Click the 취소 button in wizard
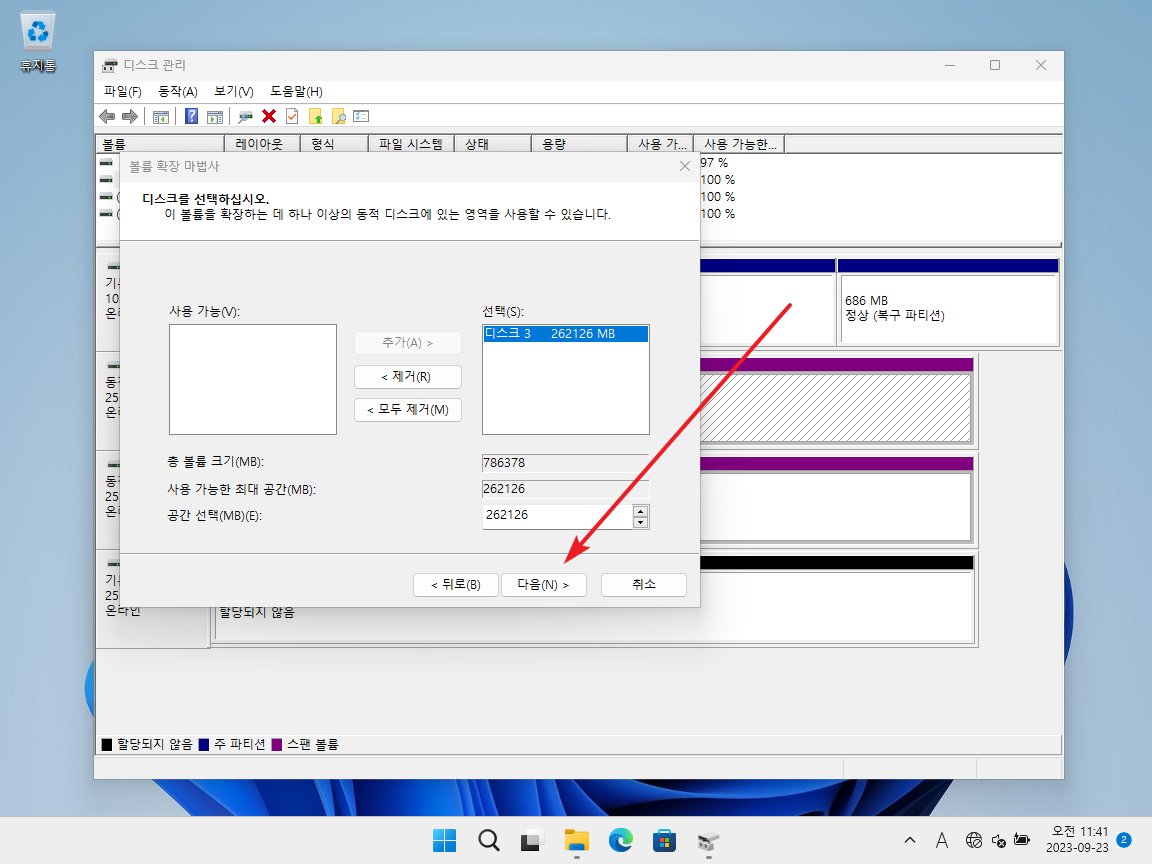The height and width of the screenshot is (864, 1152). pyautogui.click(x=644, y=585)
